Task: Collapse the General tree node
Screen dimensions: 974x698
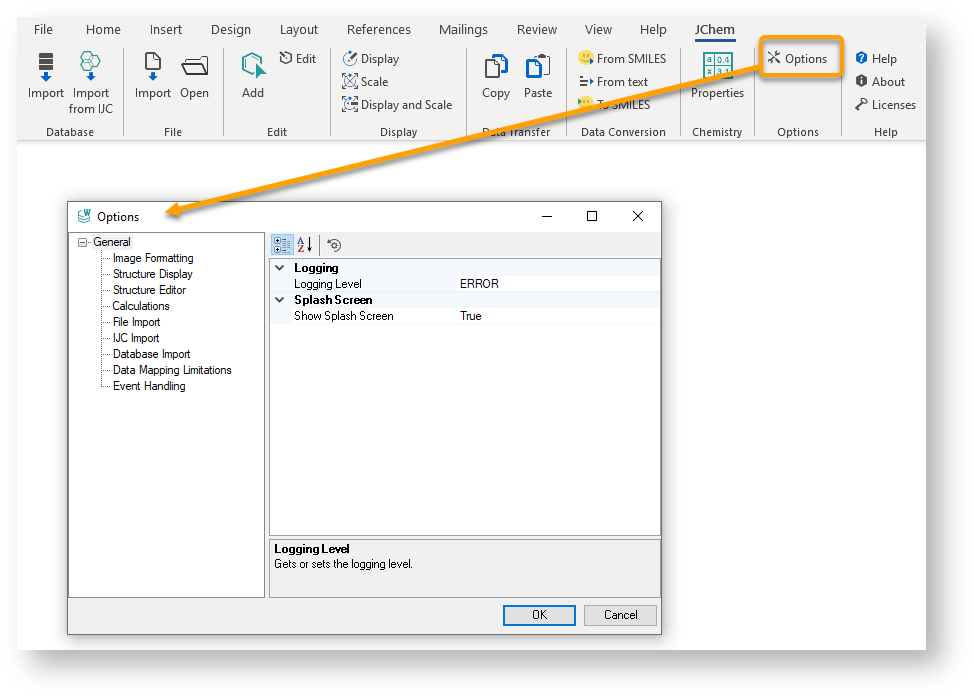Action: coord(82,242)
